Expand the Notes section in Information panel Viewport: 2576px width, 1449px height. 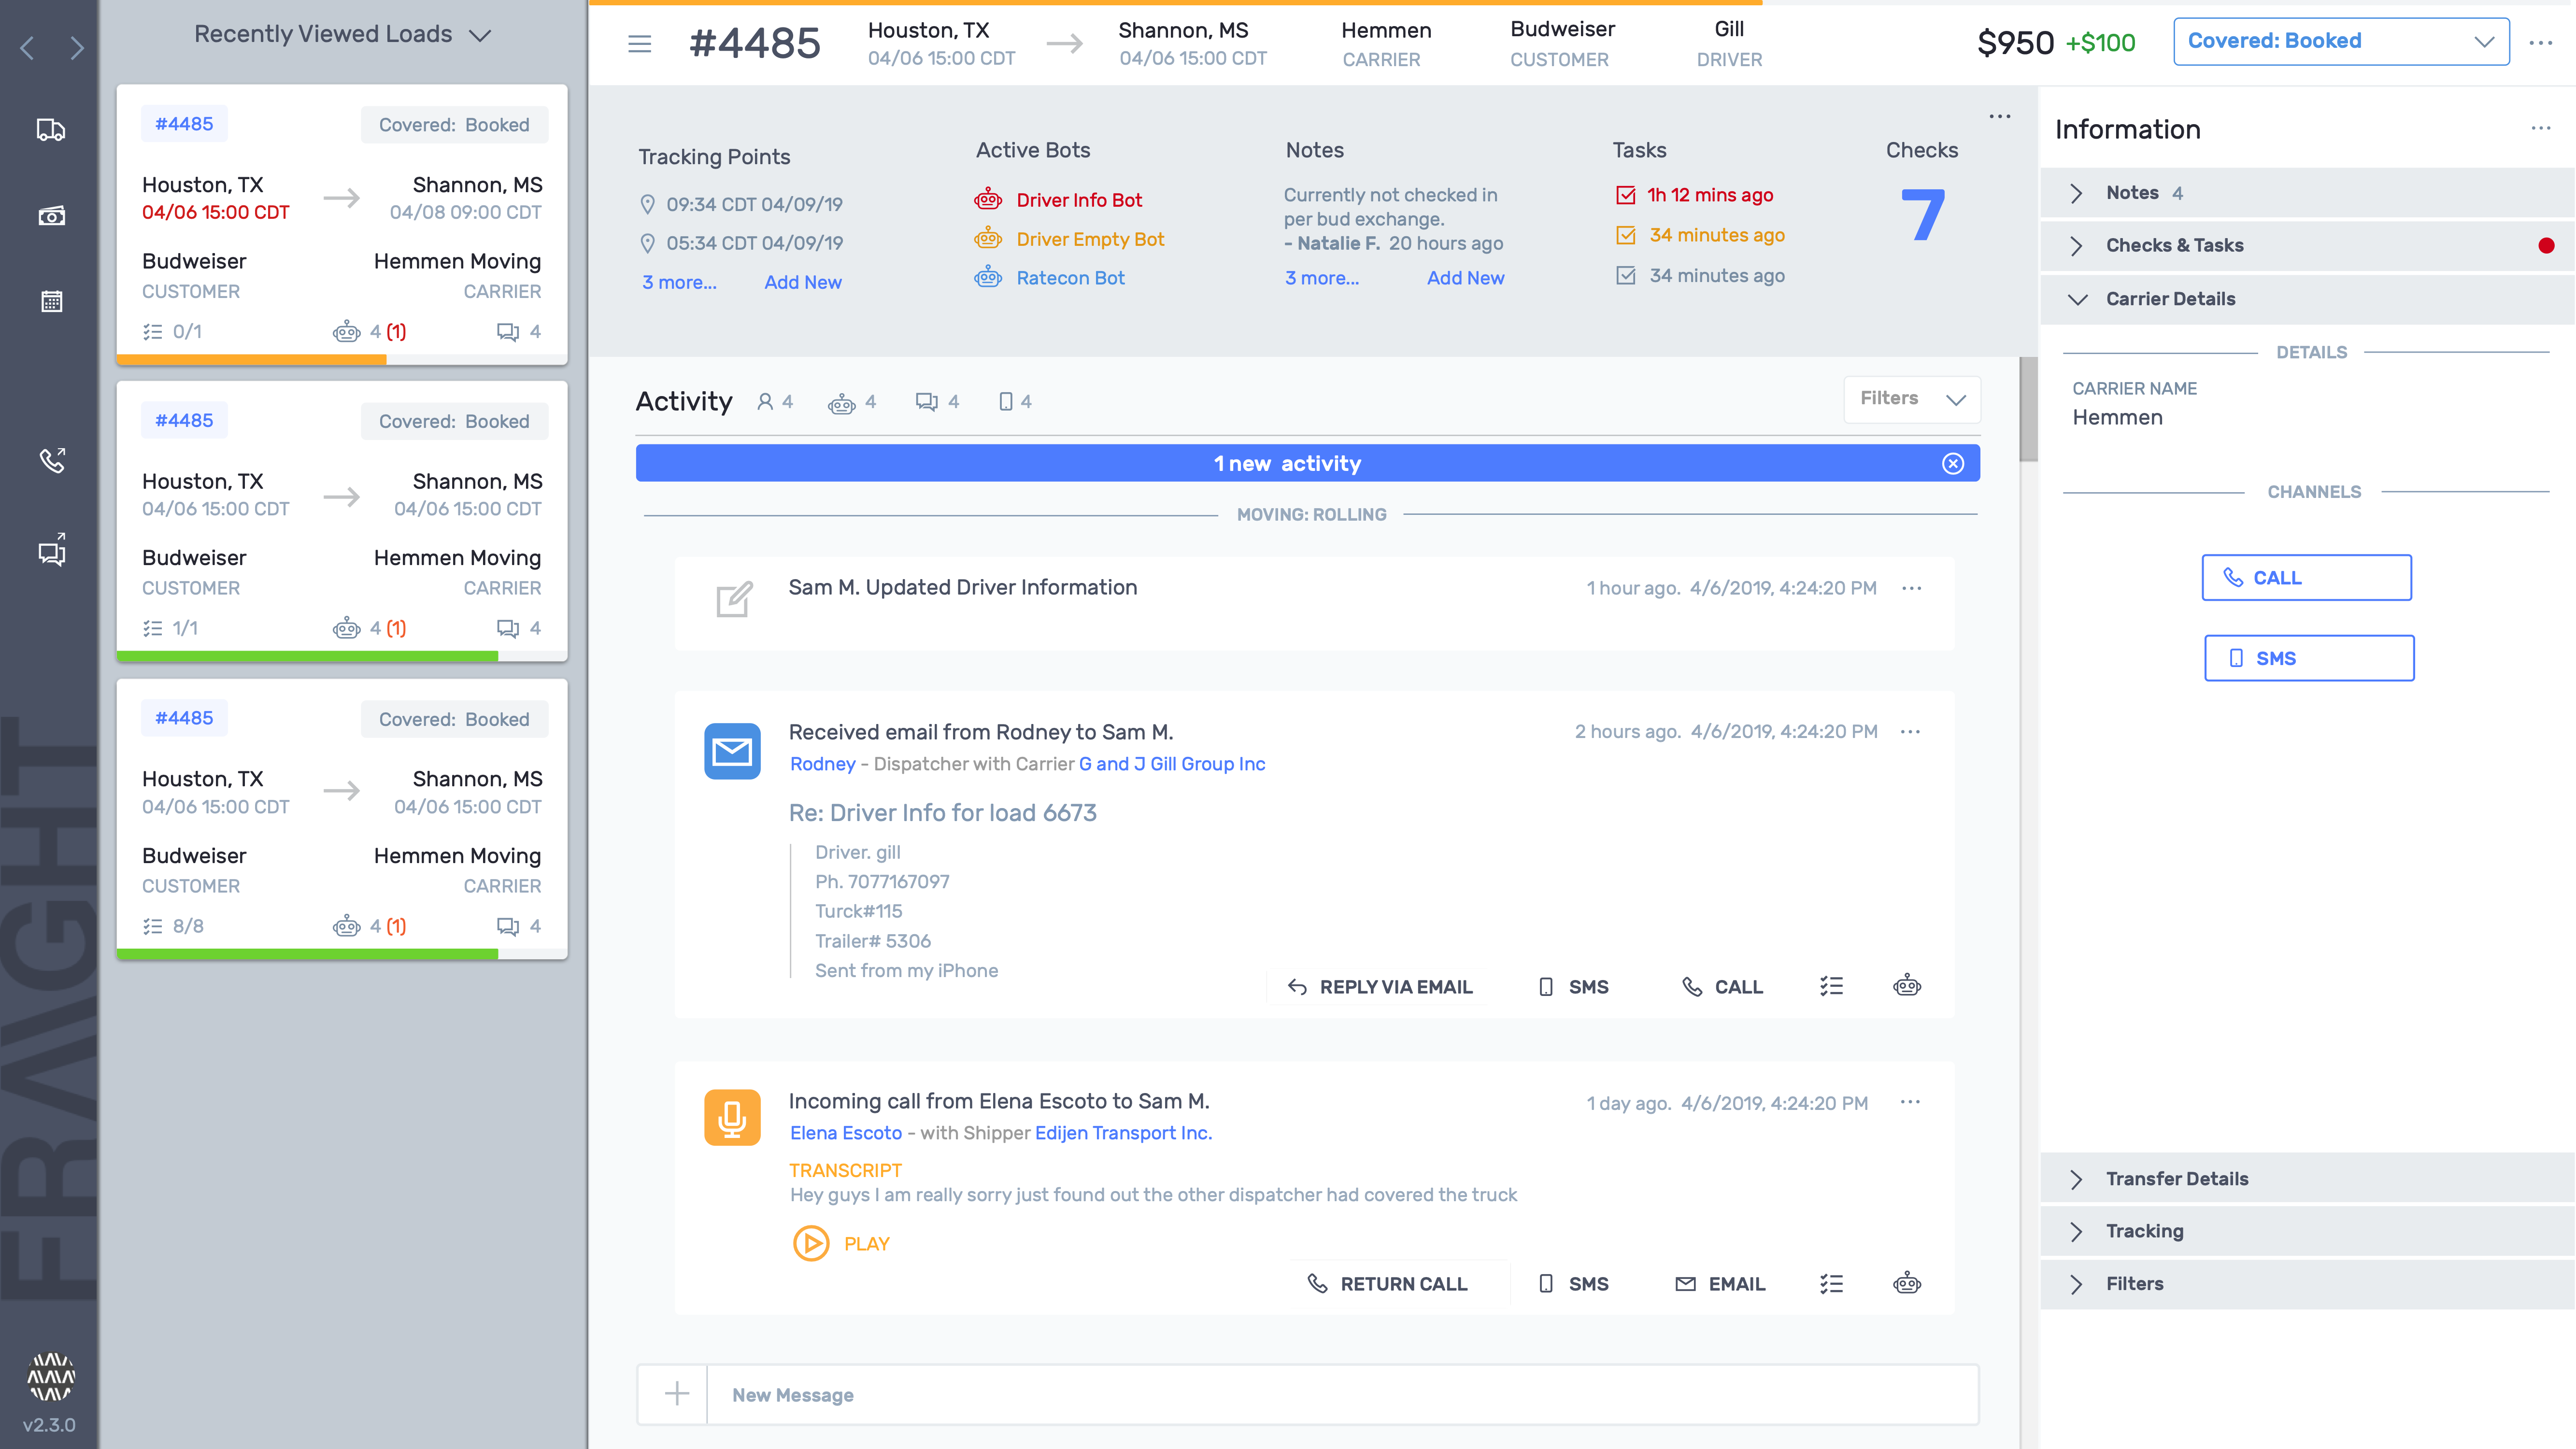(x=2308, y=193)
